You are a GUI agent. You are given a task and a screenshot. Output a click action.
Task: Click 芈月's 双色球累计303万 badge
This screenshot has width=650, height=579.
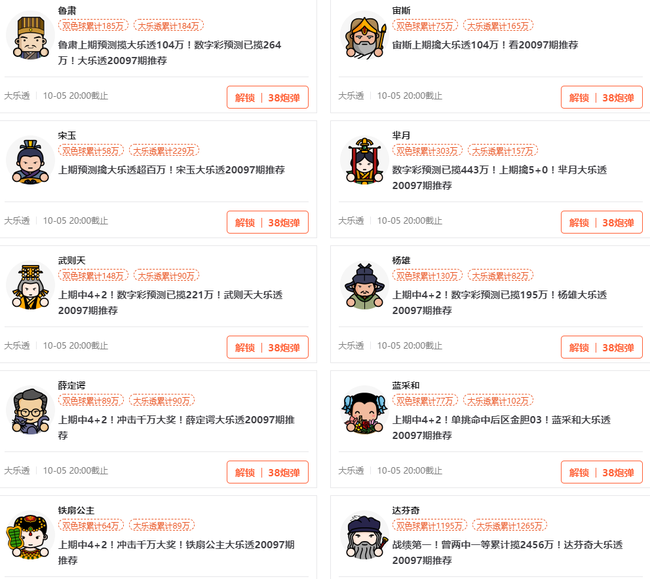coord(427,151)
